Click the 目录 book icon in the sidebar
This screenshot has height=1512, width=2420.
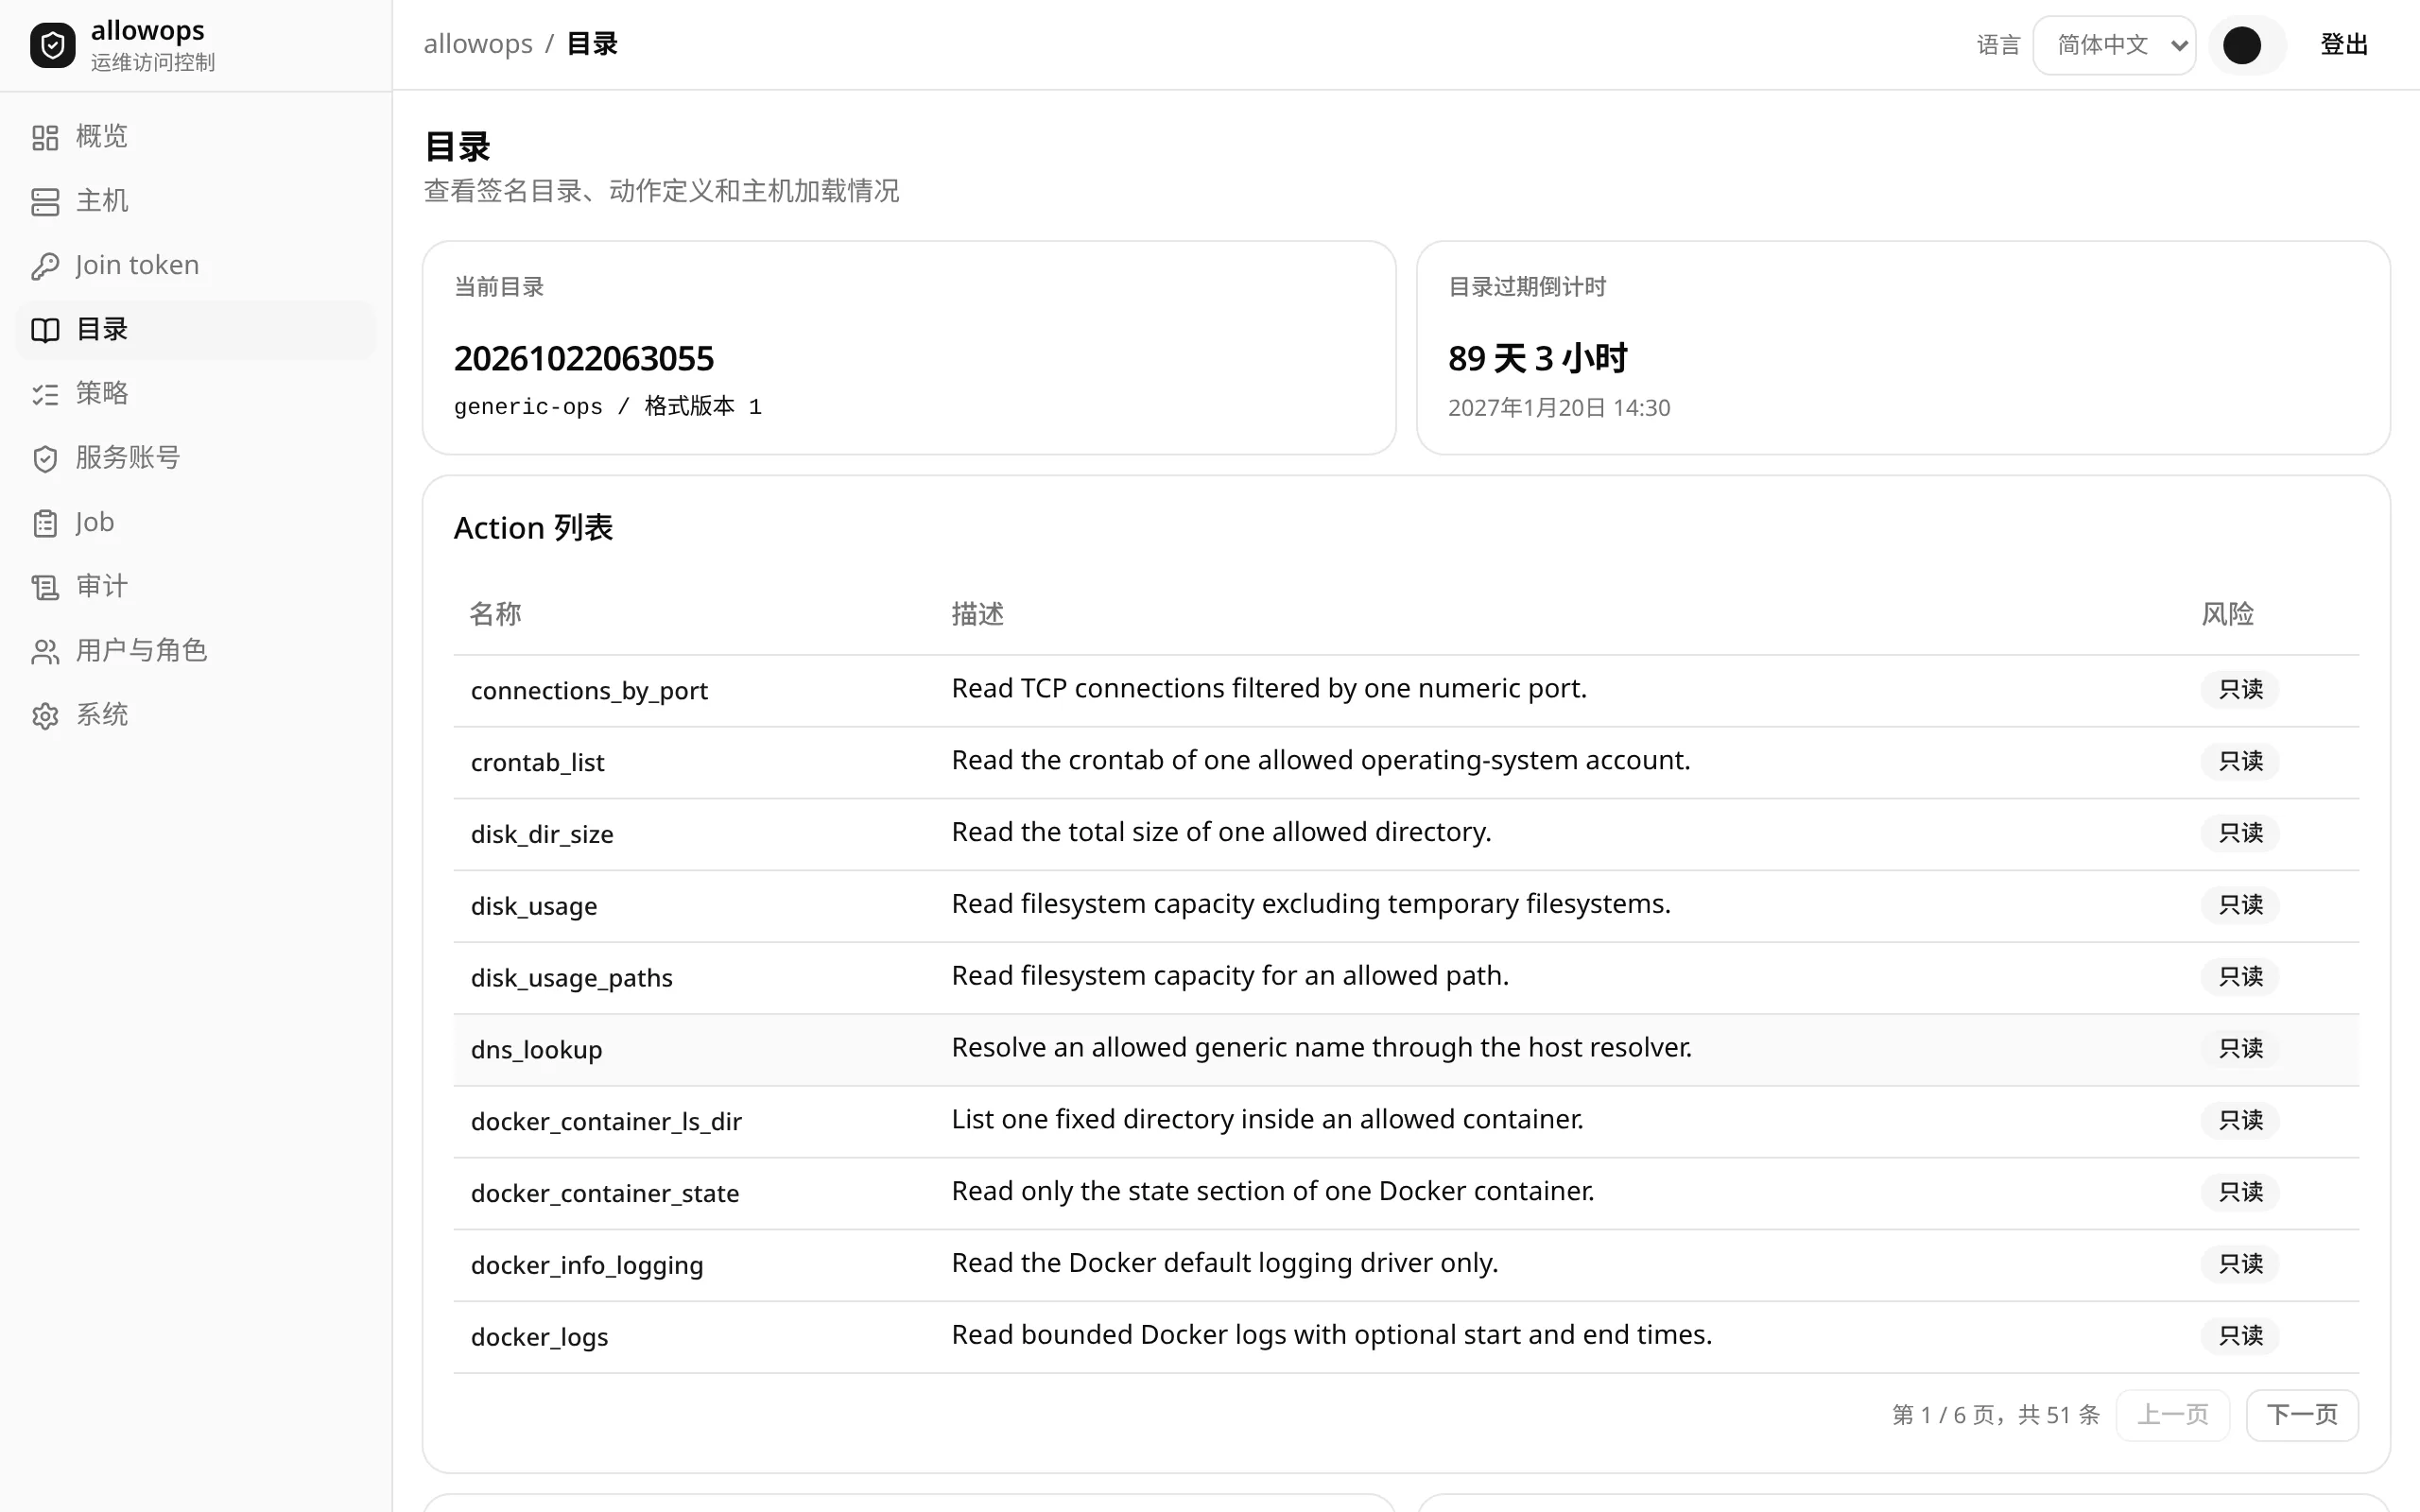(x=45, y=330)
